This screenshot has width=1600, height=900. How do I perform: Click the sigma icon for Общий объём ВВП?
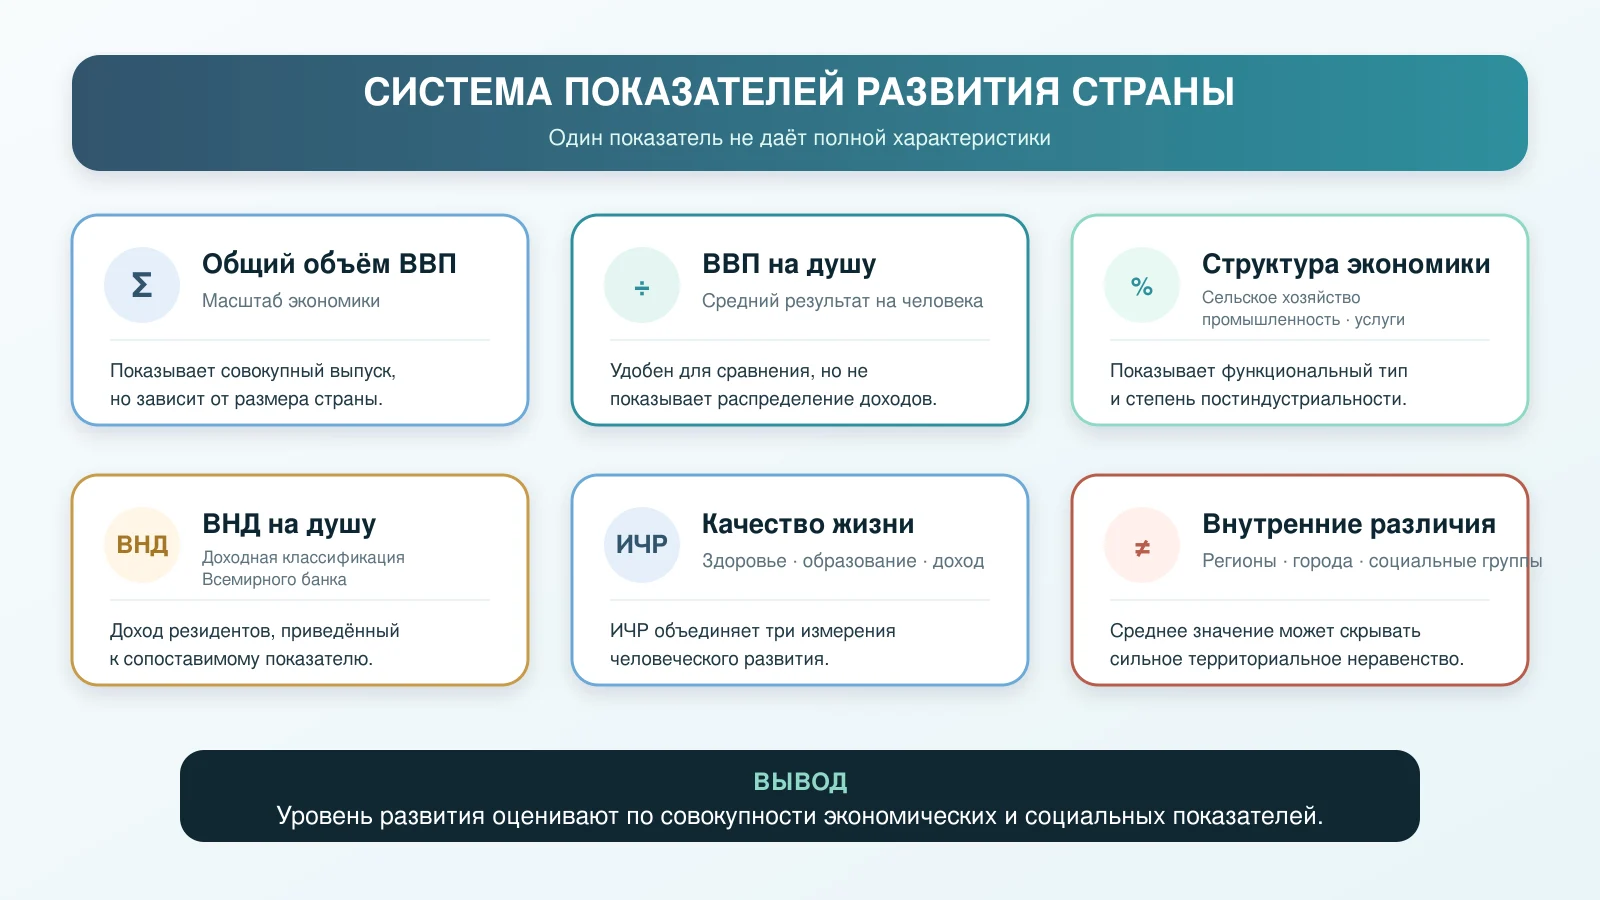(142, 285)
